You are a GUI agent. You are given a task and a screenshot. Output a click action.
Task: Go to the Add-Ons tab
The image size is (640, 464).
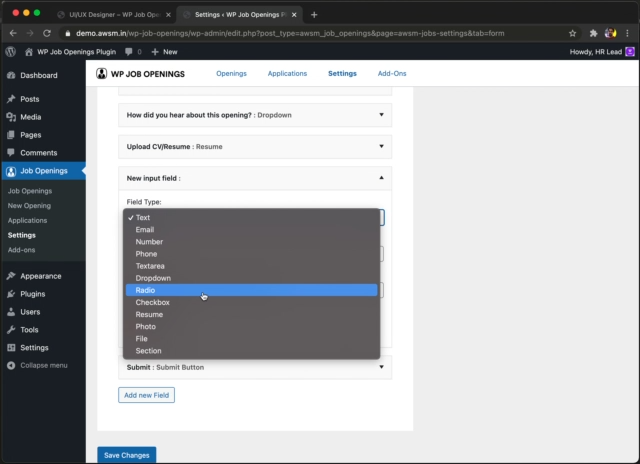392,73
